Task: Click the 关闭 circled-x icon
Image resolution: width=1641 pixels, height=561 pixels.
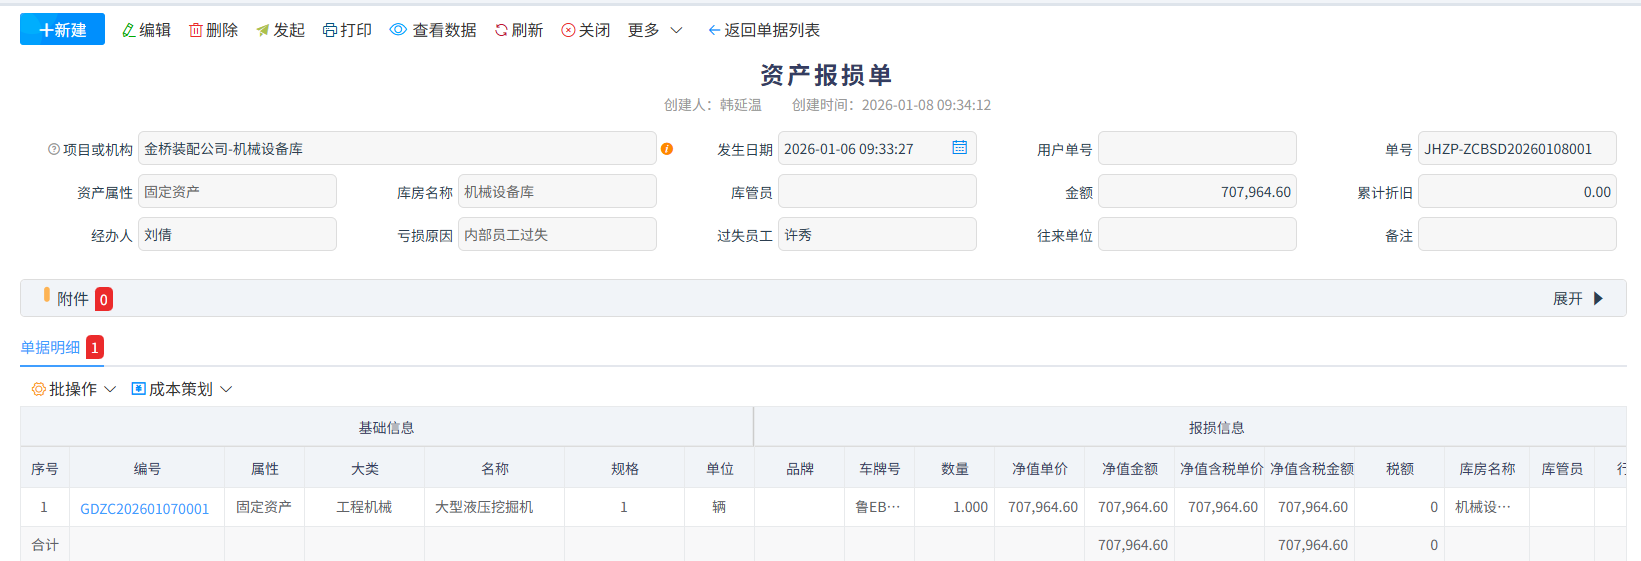Action: pyautogui.click(x=568, y=31)
